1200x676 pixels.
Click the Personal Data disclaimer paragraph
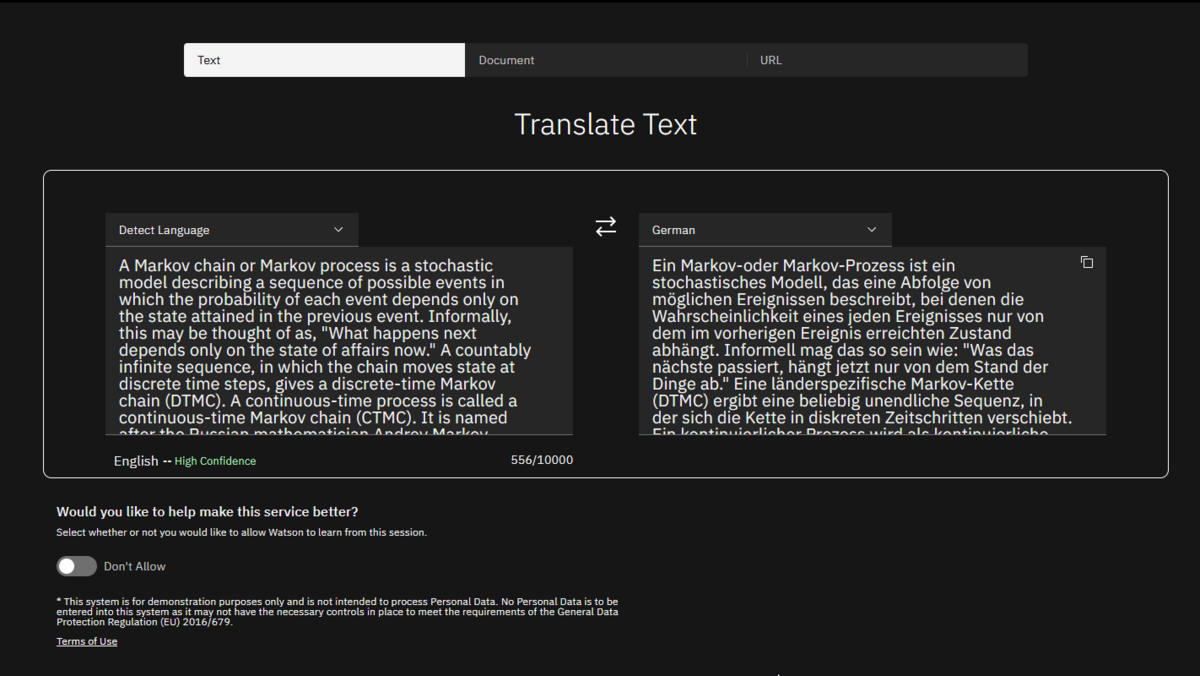pyautogui.click(x=337, y=611)
